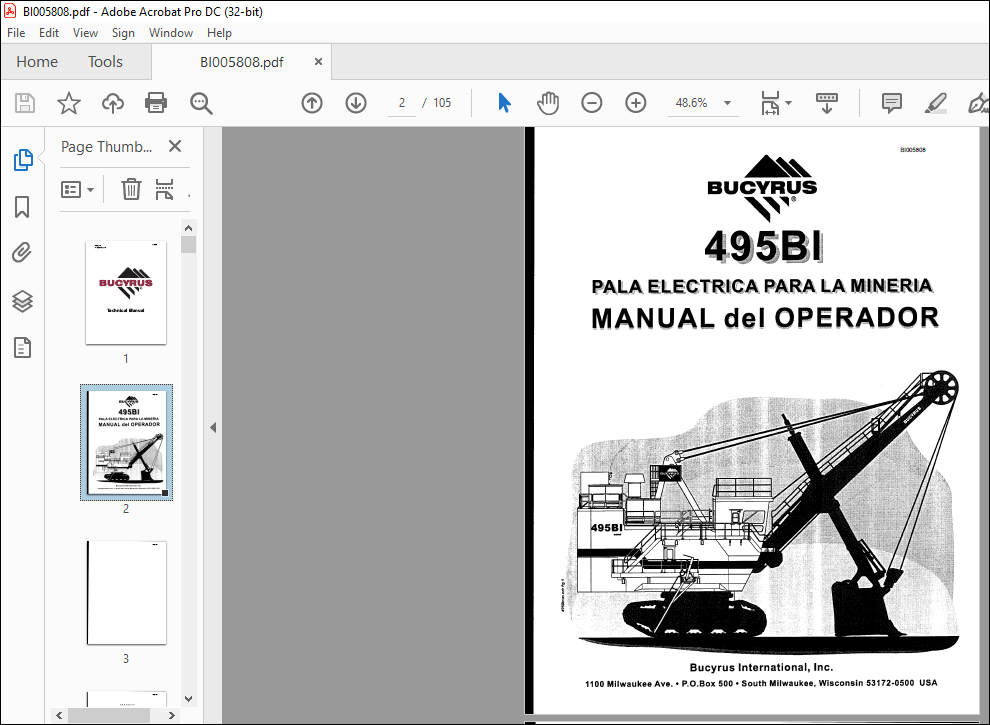Add file to starred favorites
Screen dimensions: 990x725
[x=69, y=103]
